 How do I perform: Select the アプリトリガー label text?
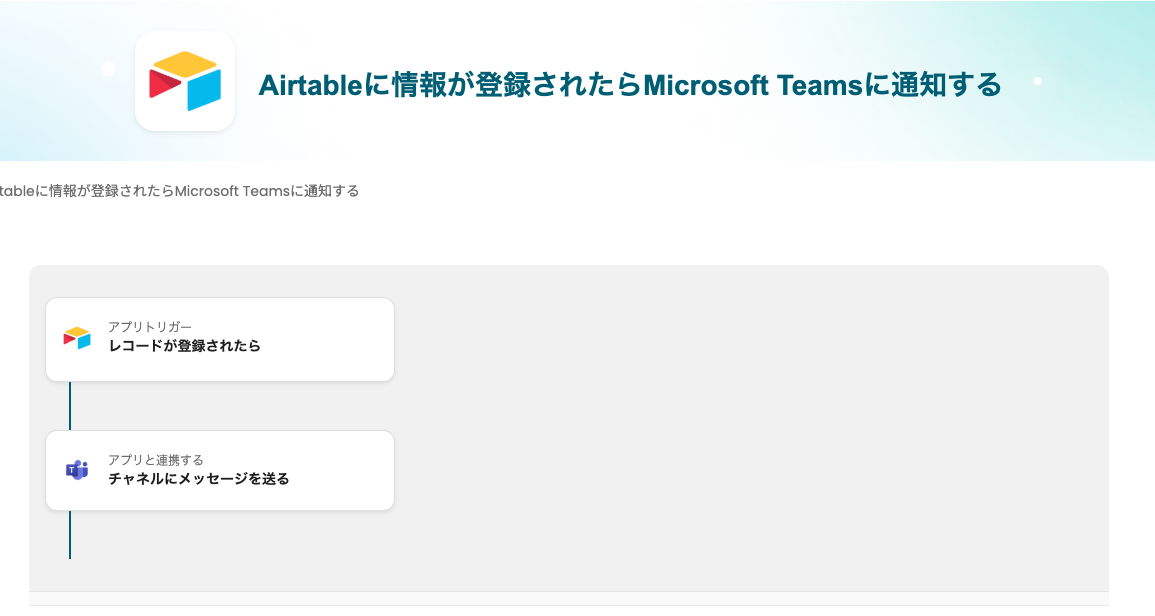150,327
